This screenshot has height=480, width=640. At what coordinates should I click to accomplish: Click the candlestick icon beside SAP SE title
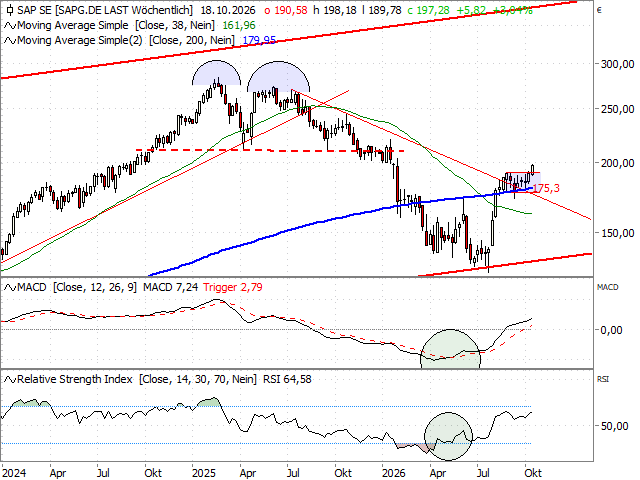tap(10, 10)
